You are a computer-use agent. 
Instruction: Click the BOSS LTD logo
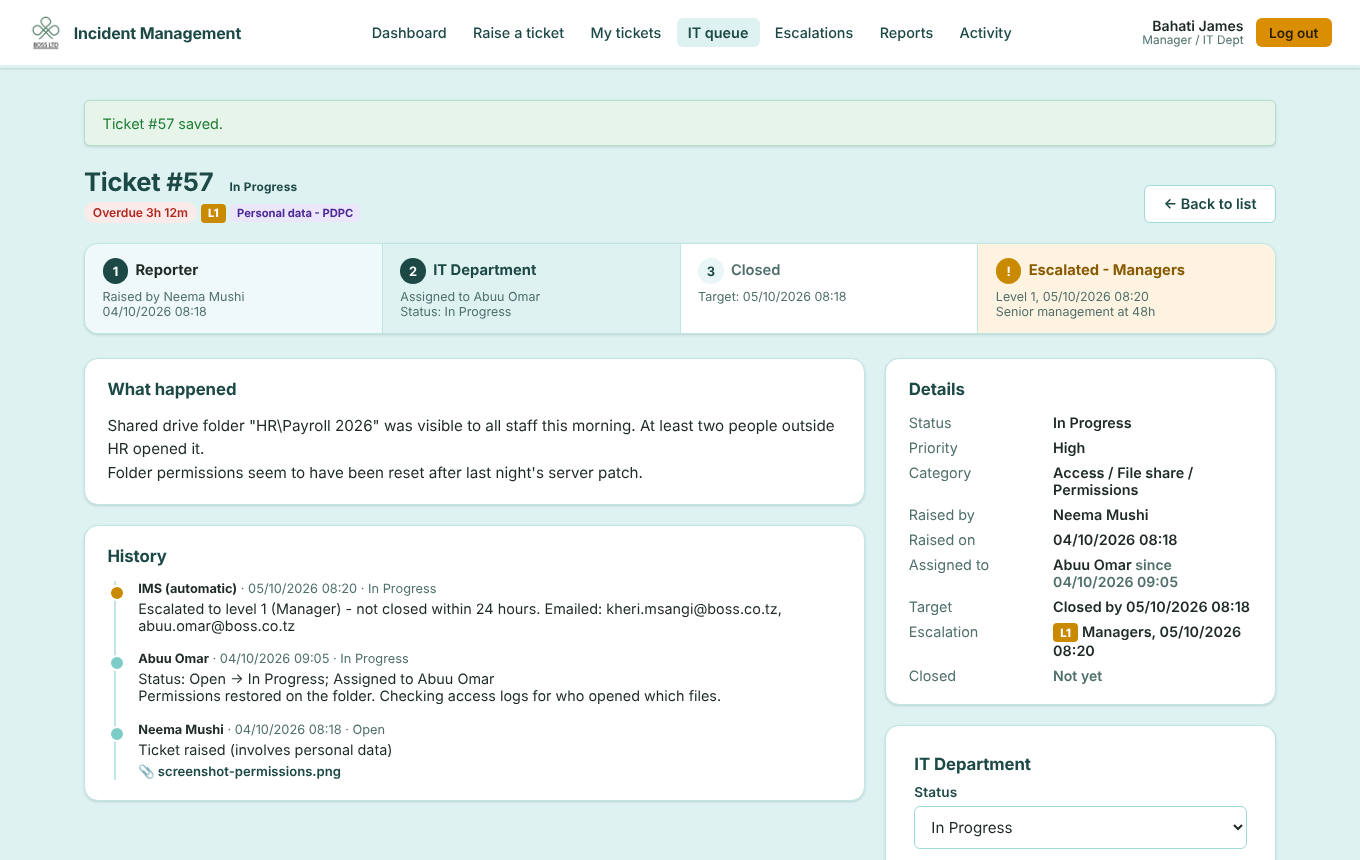46,33
